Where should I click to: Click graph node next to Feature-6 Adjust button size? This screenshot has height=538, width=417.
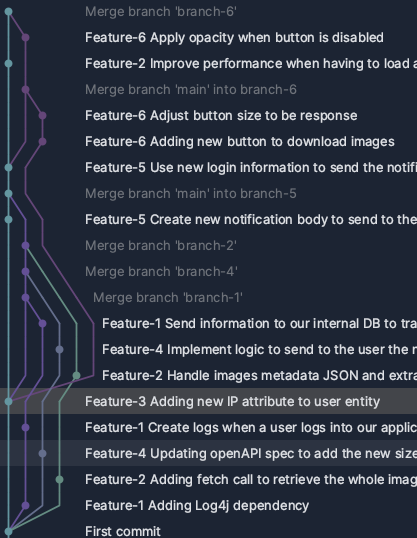click(x=42, y=116)
